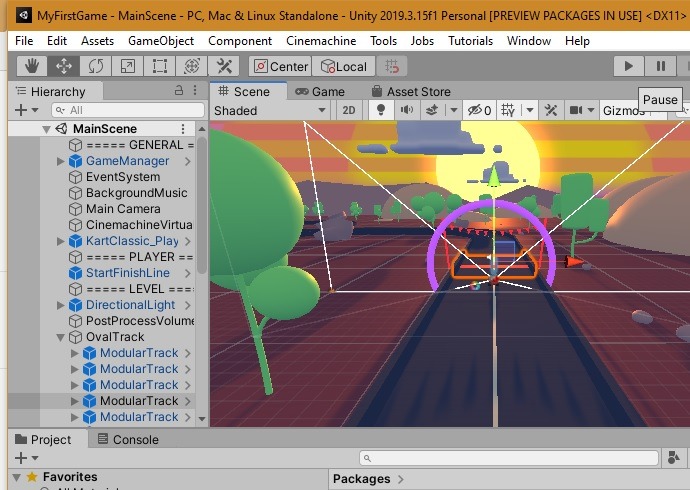Image resolution: width=690 pixels, height=490 pixels.
Task: Click the grid snapping toolbar icon
Action: tap(391, 66)
